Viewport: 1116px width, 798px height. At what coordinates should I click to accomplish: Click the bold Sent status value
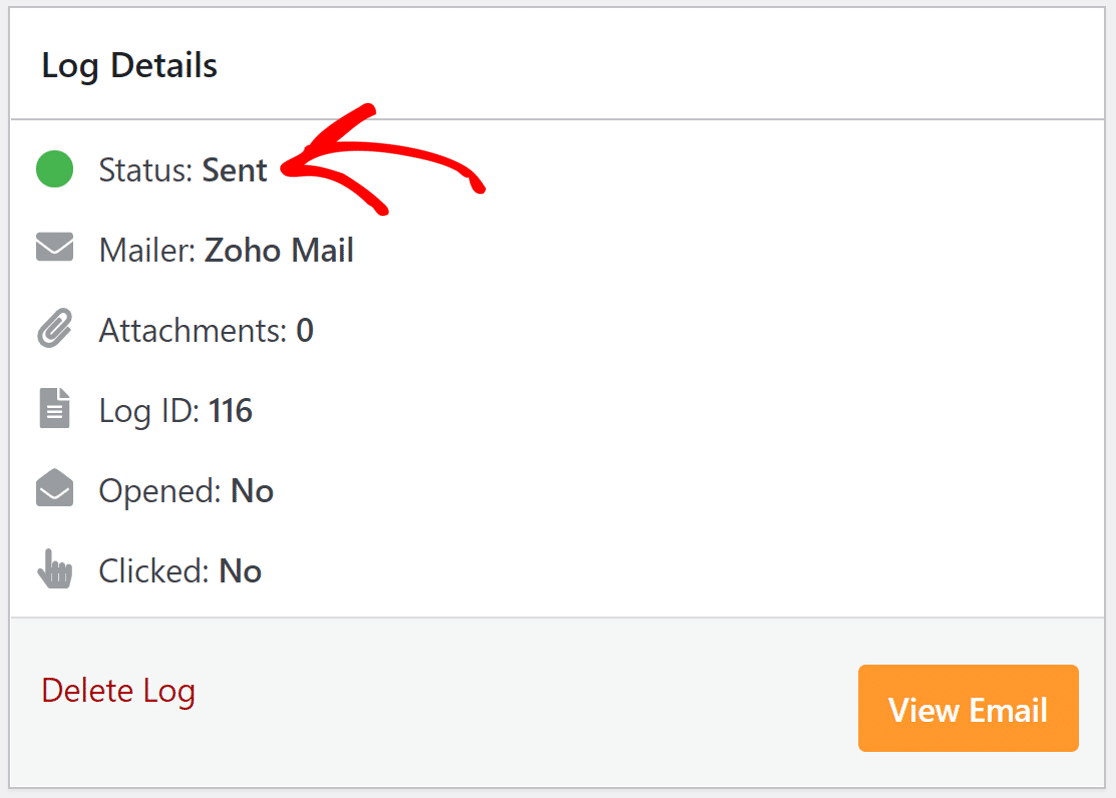pyautogui.click(x=236, y=169)
